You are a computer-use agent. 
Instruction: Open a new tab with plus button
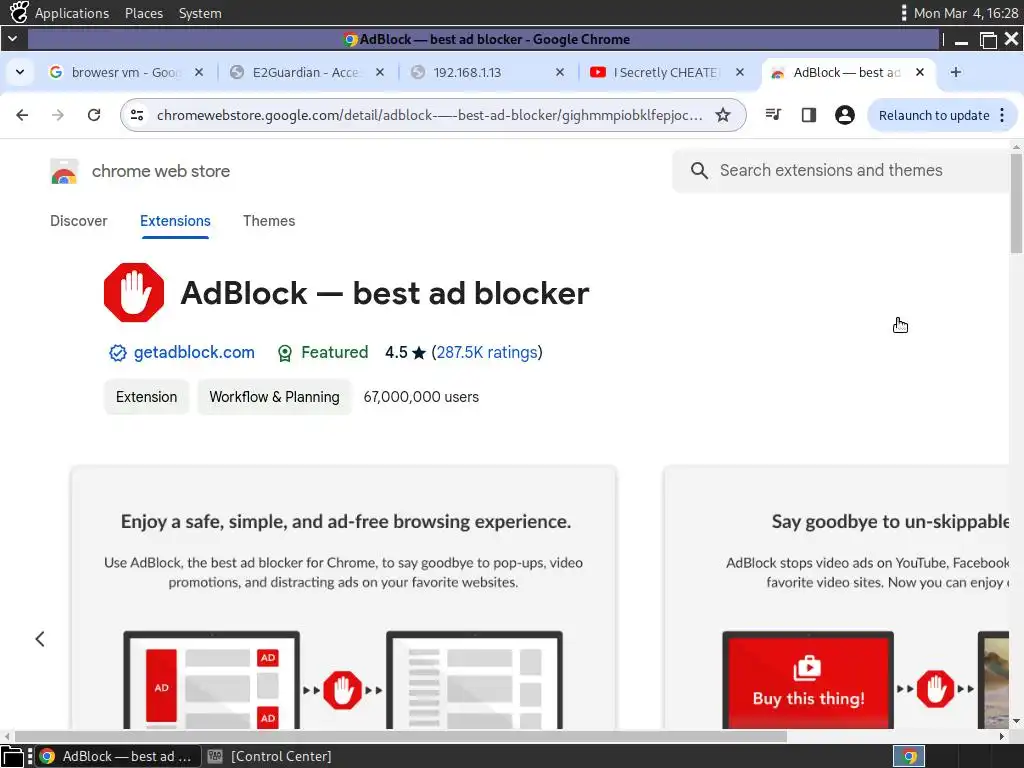tap(955, 72)
